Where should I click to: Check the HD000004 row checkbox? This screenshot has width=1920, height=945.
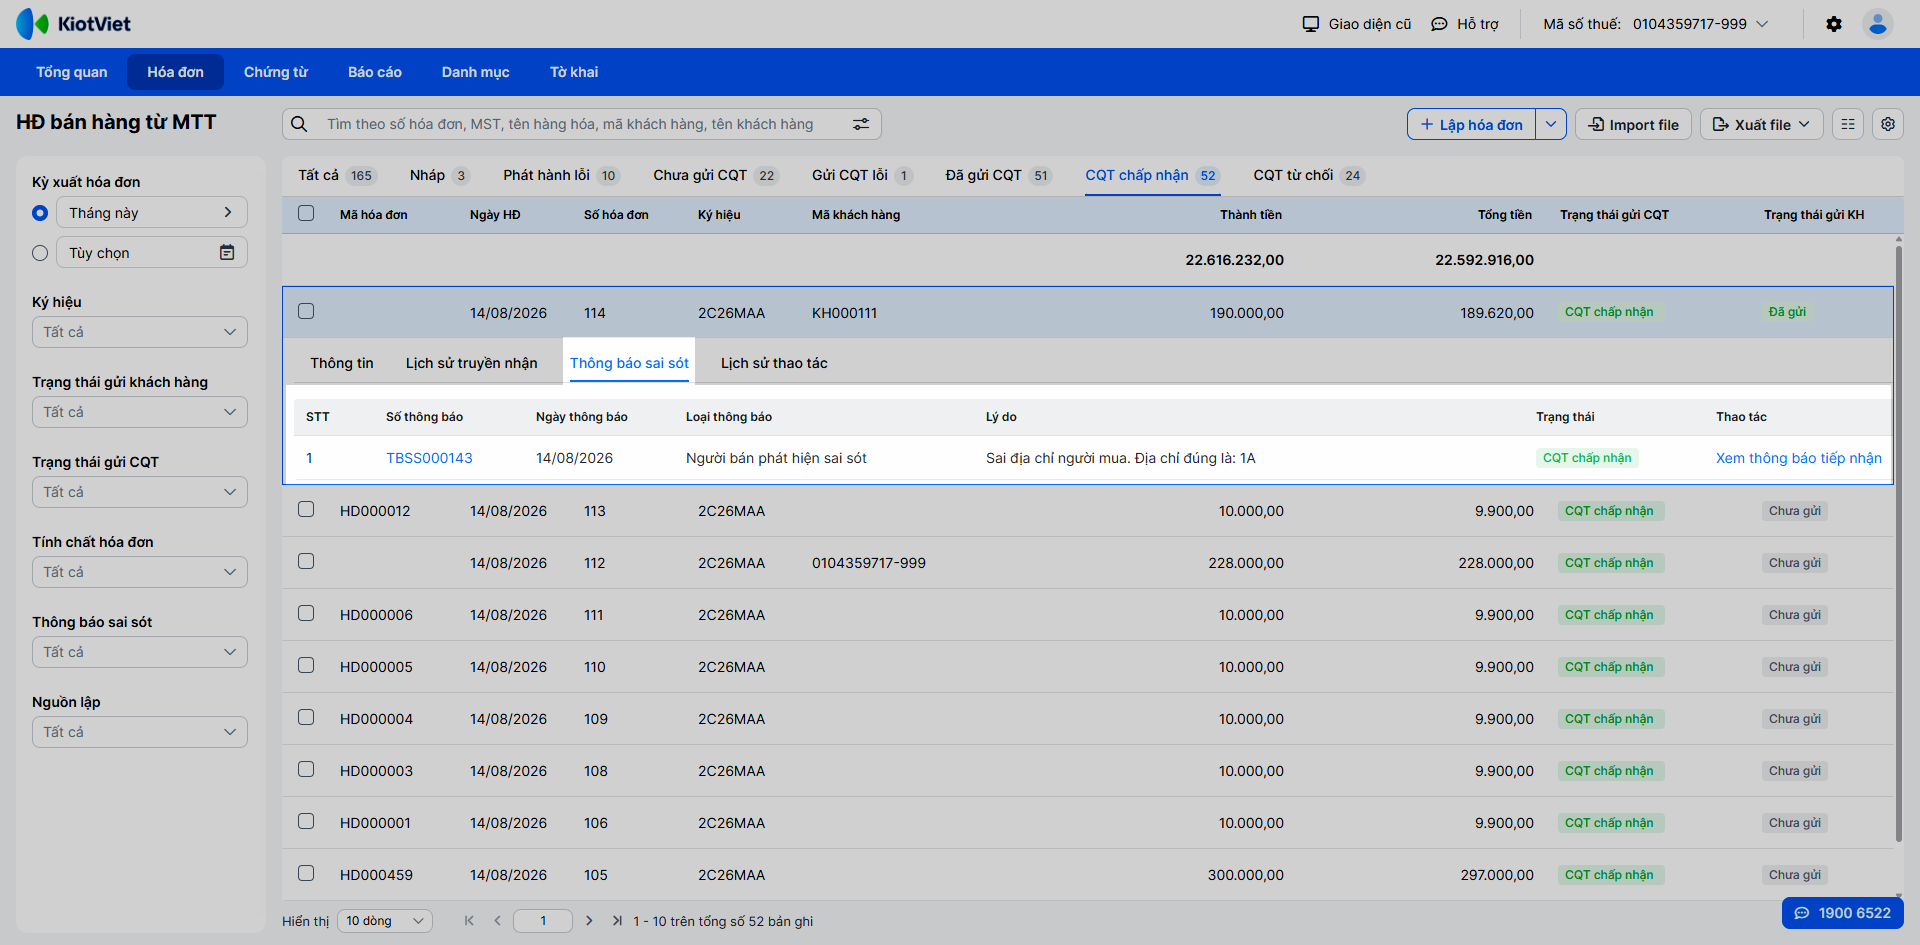click(306, 717)
